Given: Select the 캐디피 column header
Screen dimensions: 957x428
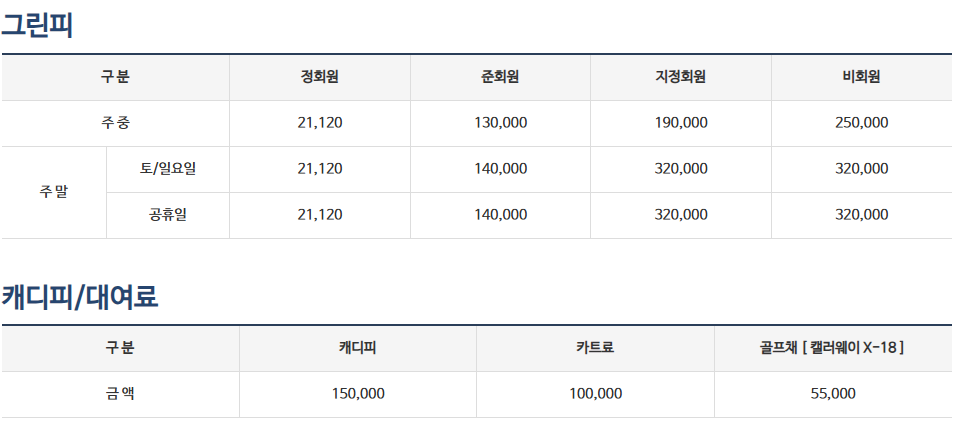Looking at the screenshot, I should (357, 348).
